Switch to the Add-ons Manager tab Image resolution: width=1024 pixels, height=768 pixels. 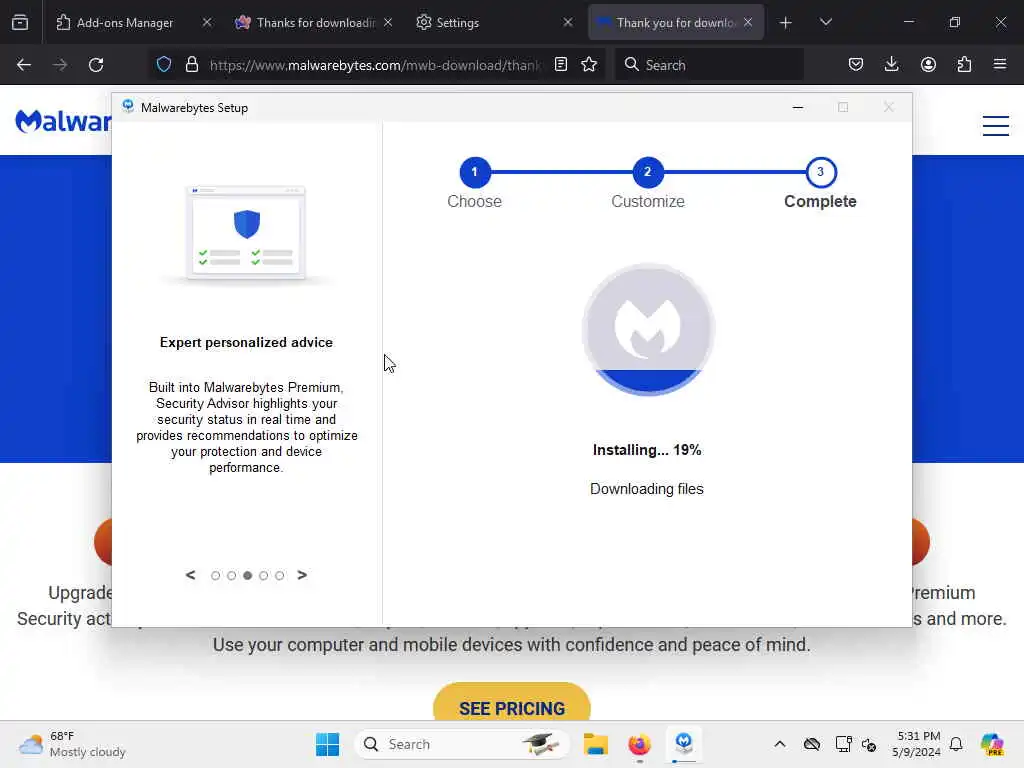tap(124, 23)
